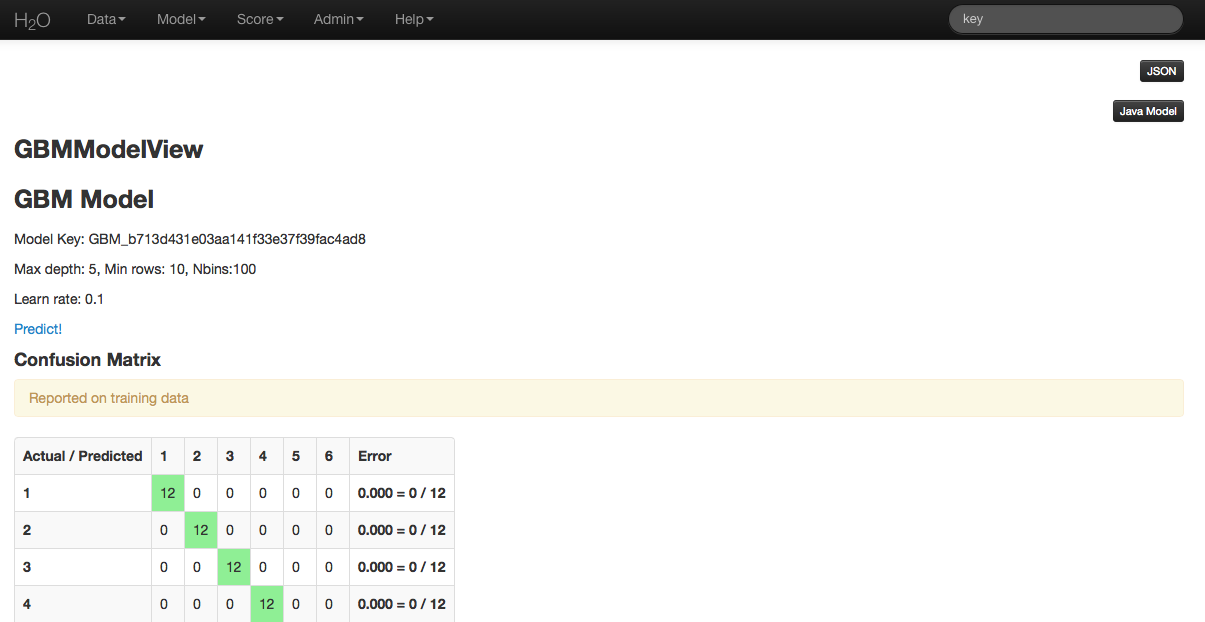This screenshot has width=1205, height=622.
Task: Click the Reported on training data banner
Action: [598, 398]
